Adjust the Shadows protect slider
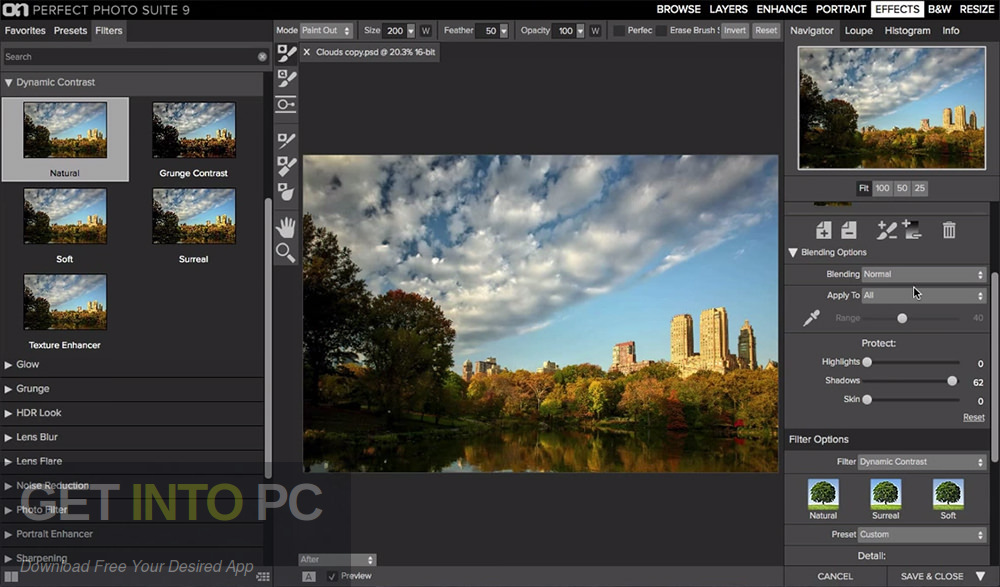Screen dimensions: 1000x587 point(952,381)
